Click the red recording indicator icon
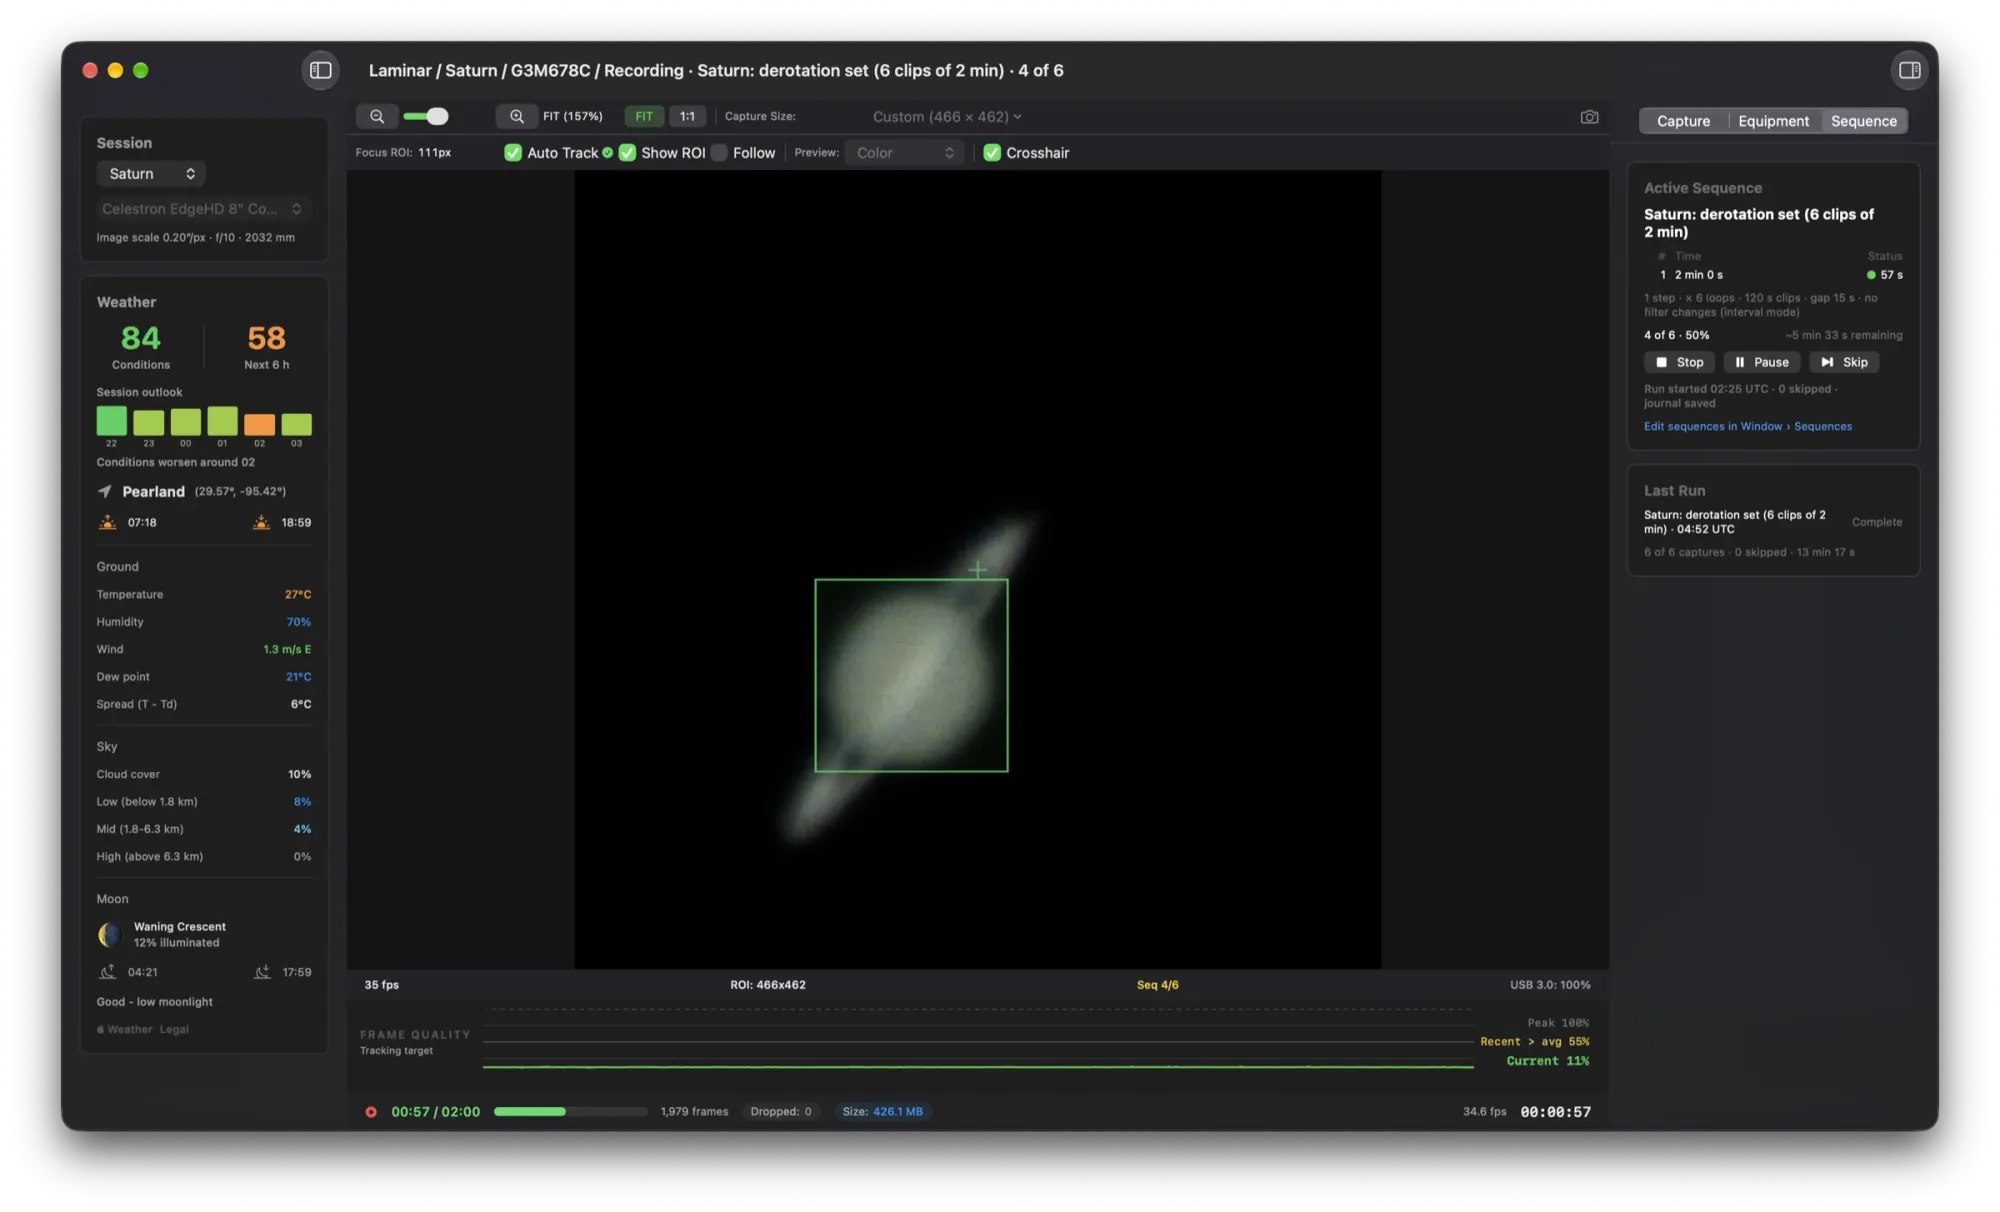2000x1212 pixels. point(371,1111)
